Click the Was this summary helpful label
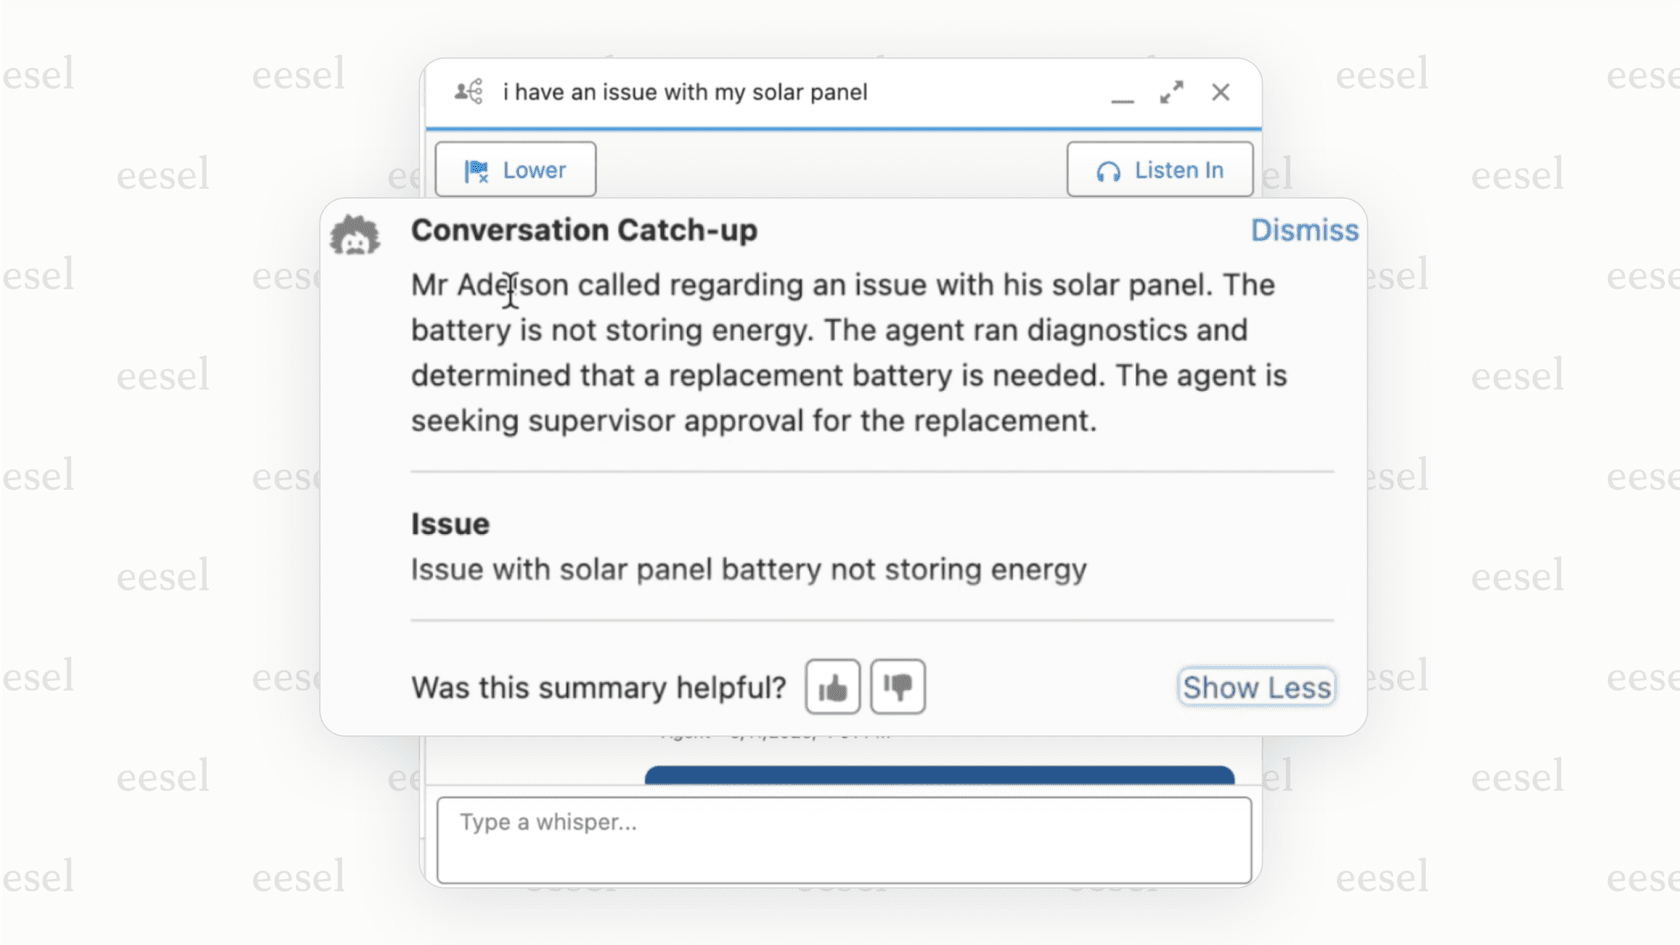The width and height of the screenshot is (1680, 945). click(598, 687)
